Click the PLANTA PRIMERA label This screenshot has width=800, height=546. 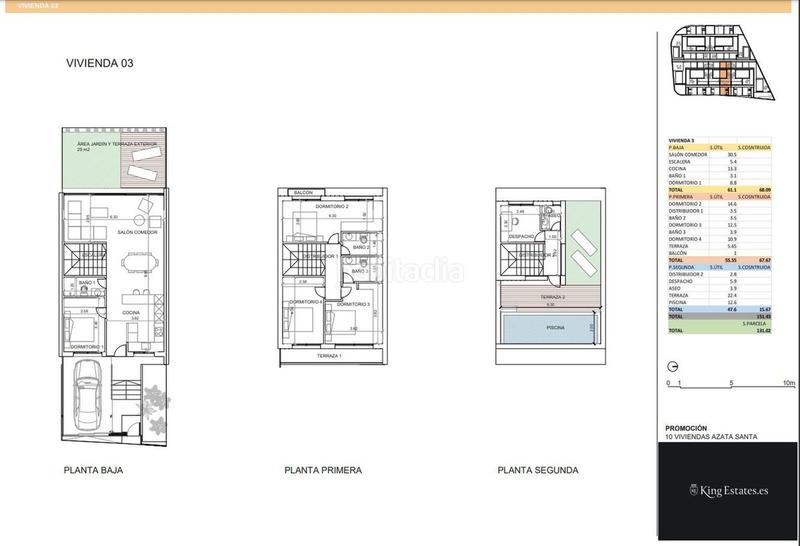coord(323,470)
